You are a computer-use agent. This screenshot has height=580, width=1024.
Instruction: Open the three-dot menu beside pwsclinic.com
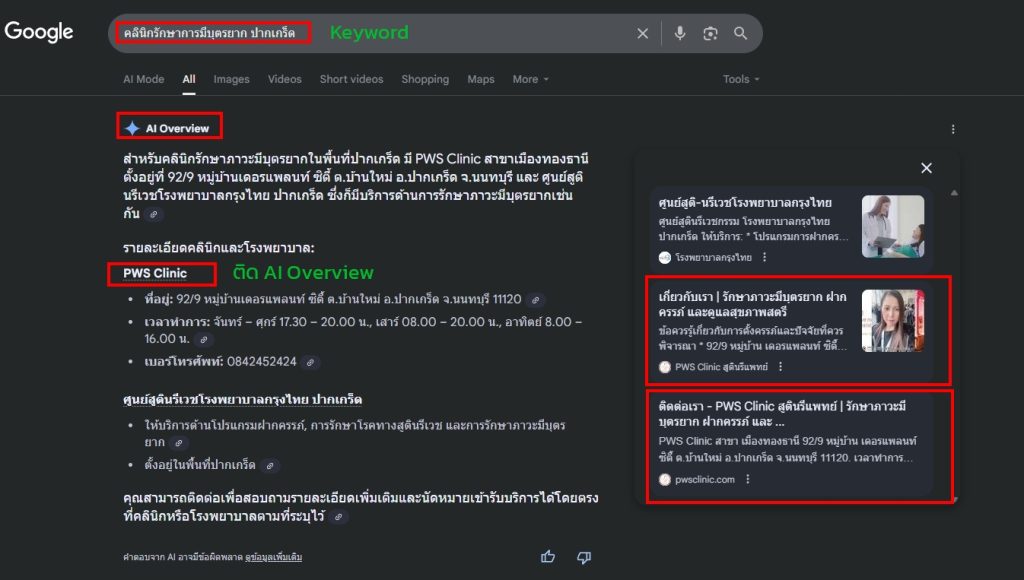(x=748, y=479)
